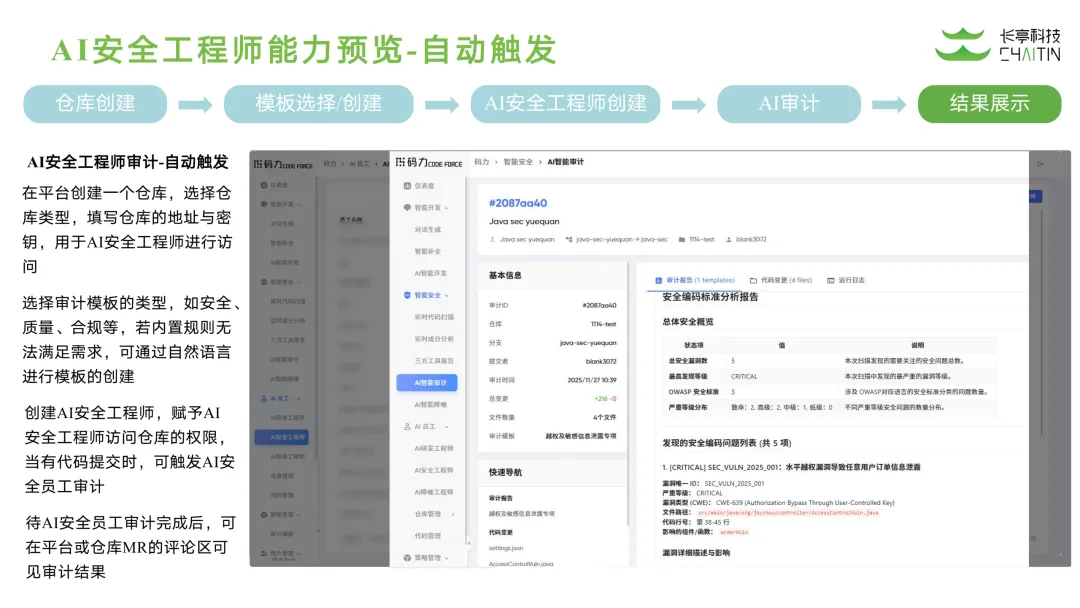This screenshot has height=608, width=1080.
Task: Click the green 结果展示 step pill
Action: click(989, 104)
